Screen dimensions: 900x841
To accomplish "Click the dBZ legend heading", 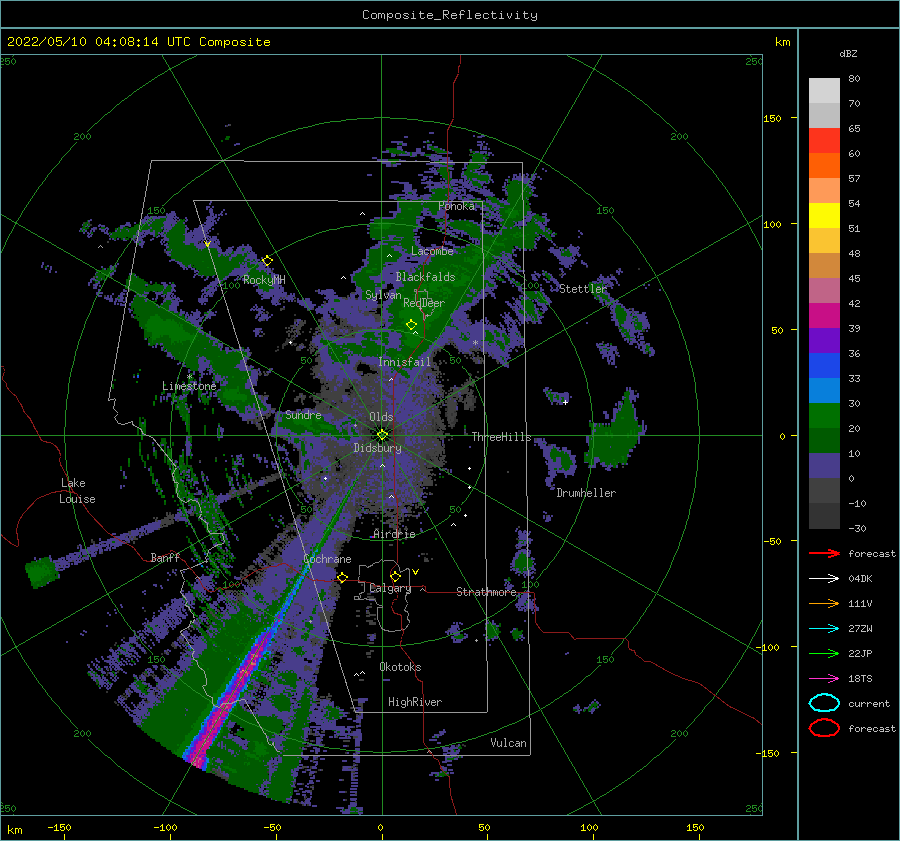I will (848, 53).
